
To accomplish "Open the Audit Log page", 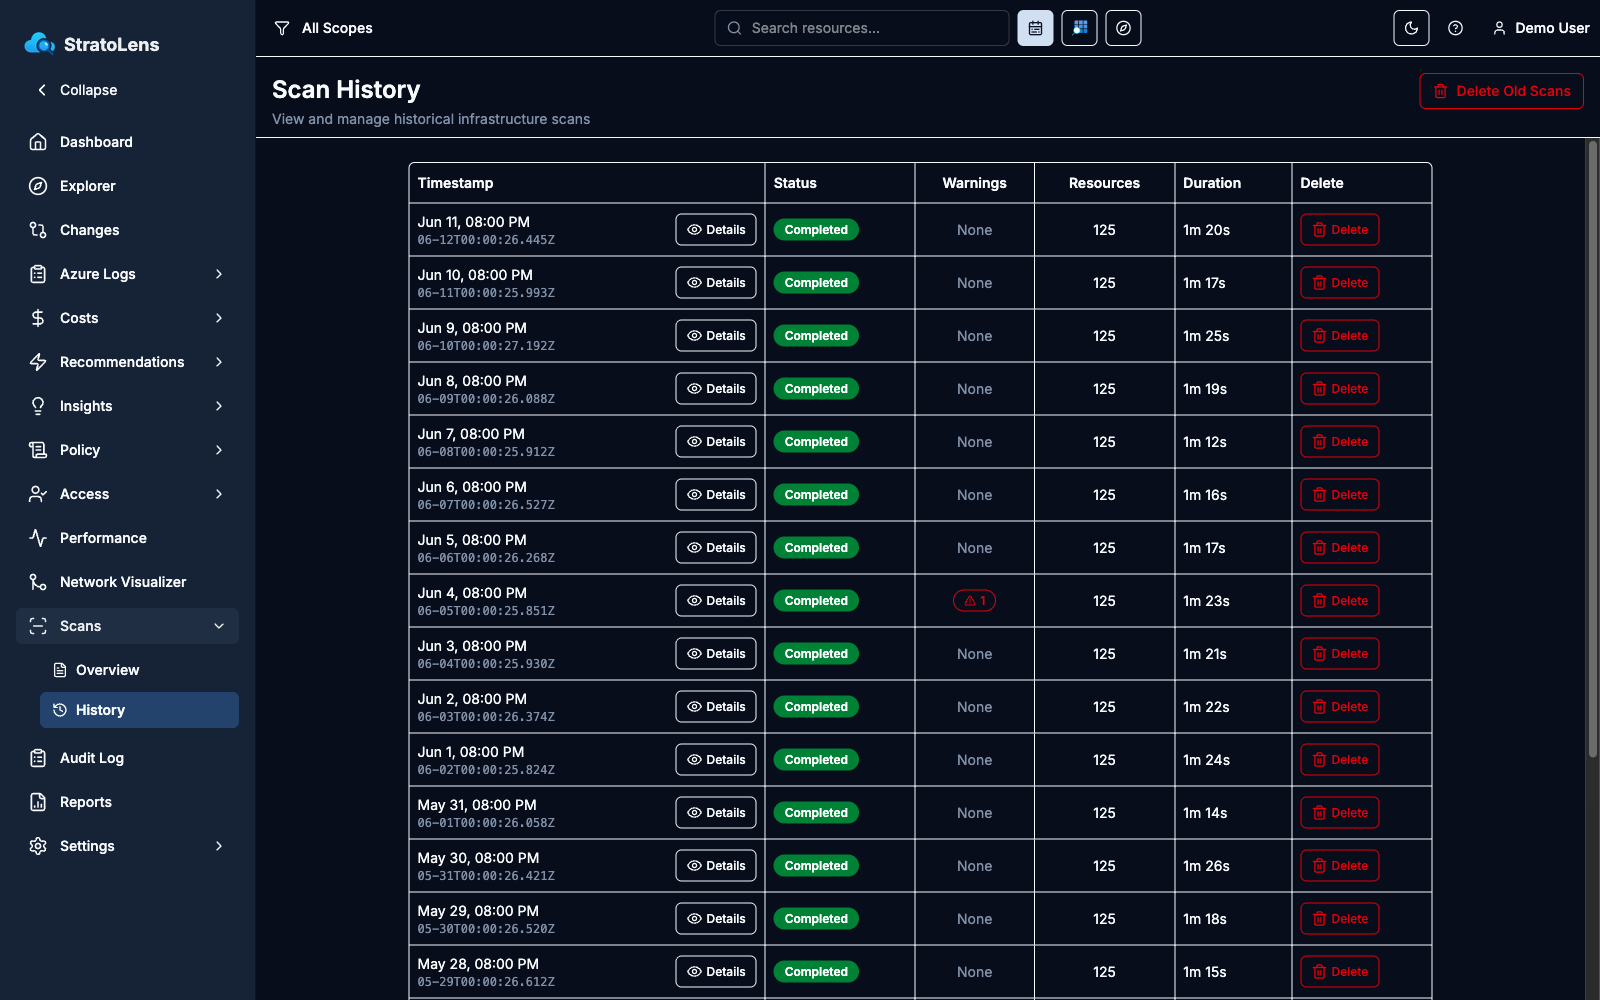I will (x=128, y=758).
